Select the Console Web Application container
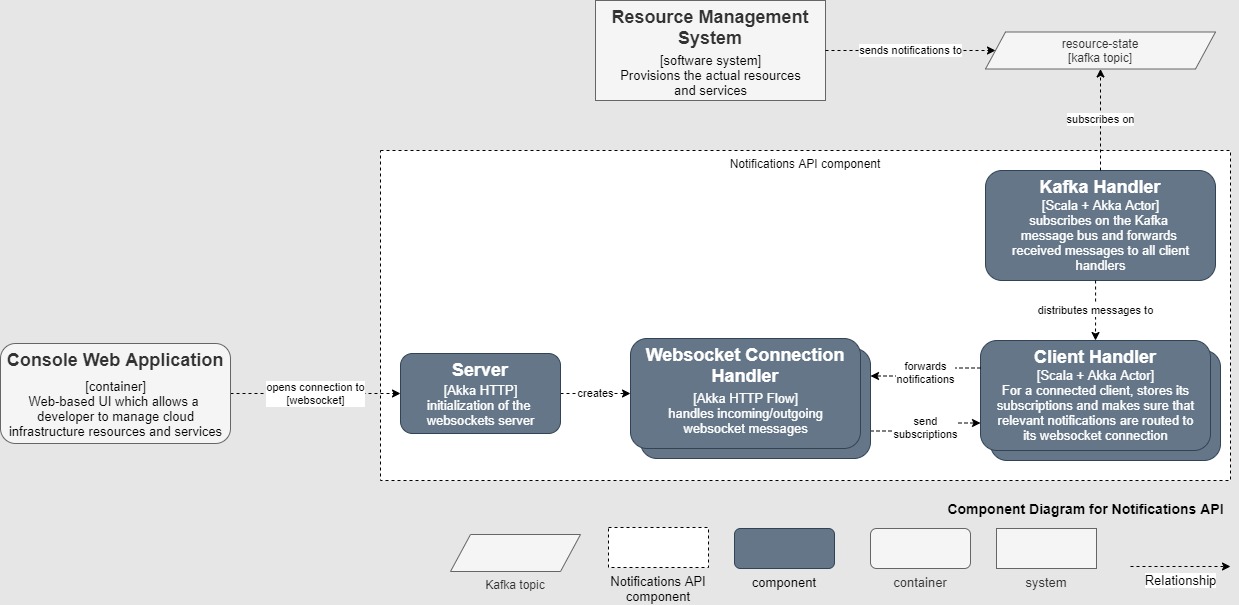This screenshot has height=605, width=1239. tap(115, 393)
